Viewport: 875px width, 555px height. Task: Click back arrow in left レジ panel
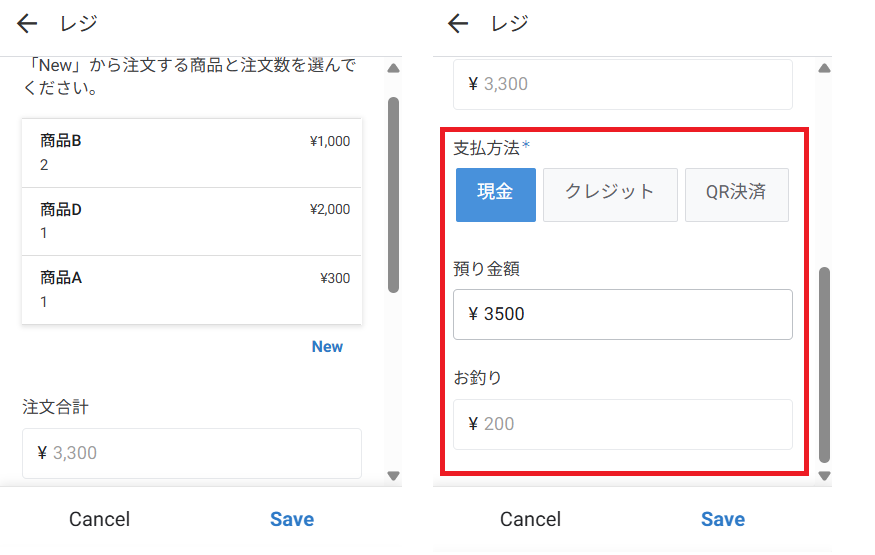[27, 23]
